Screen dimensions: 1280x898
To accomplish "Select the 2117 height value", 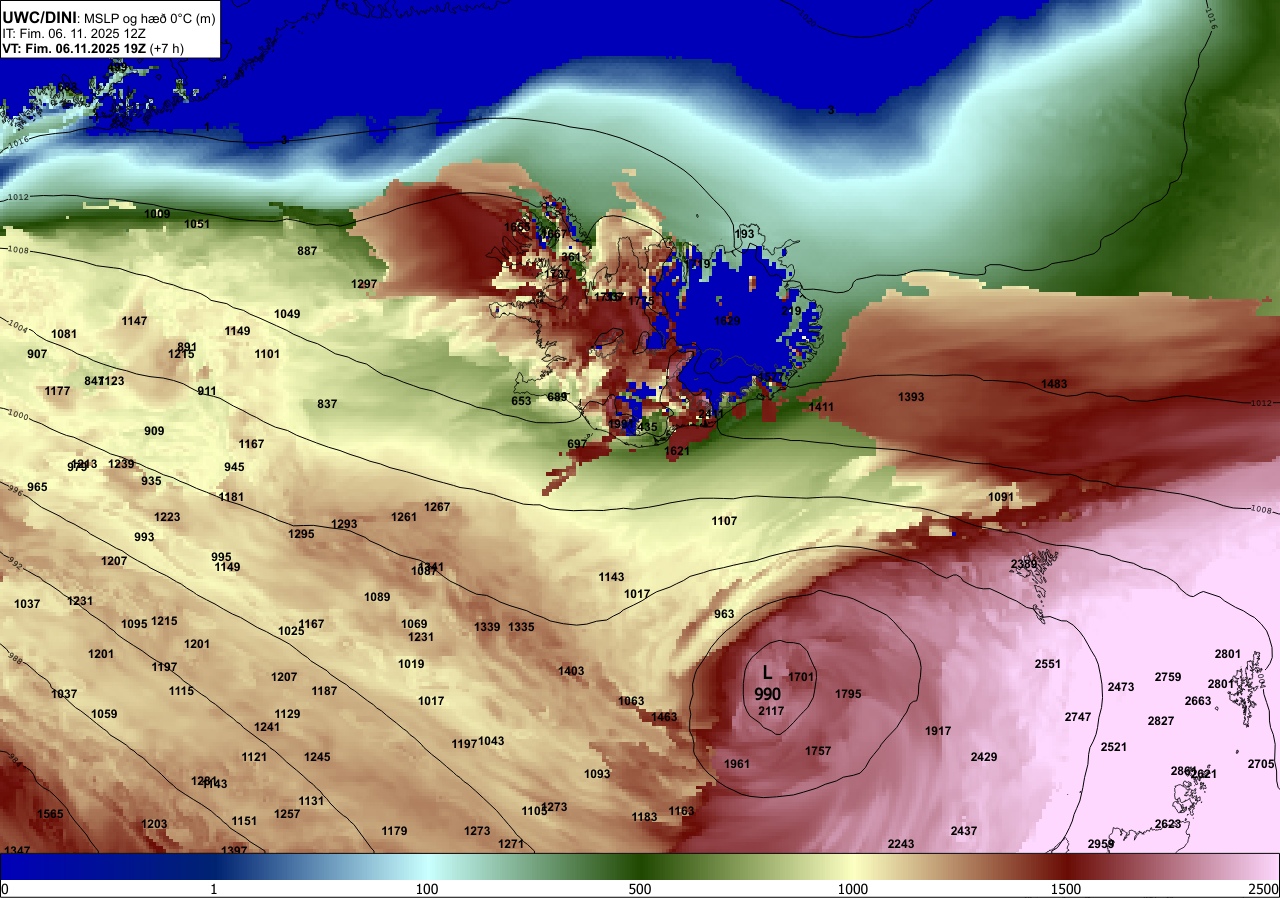I will coord(771,711).
